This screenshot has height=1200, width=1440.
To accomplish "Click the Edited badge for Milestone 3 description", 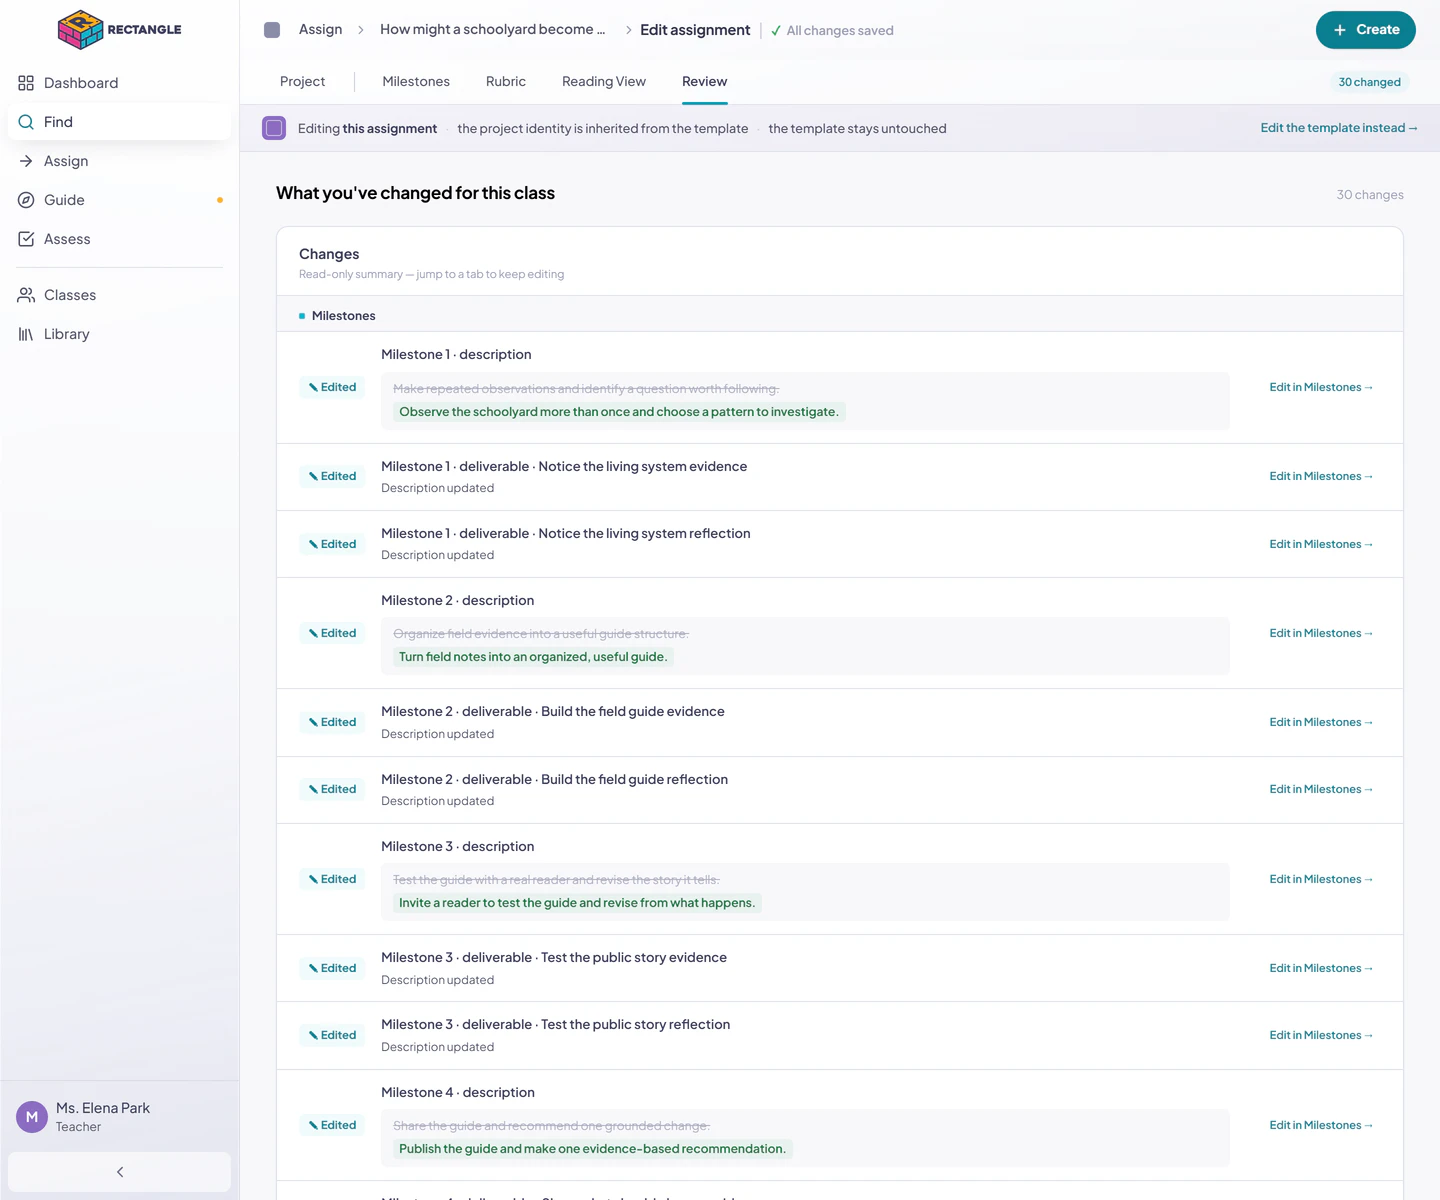I will click(332, 880).
